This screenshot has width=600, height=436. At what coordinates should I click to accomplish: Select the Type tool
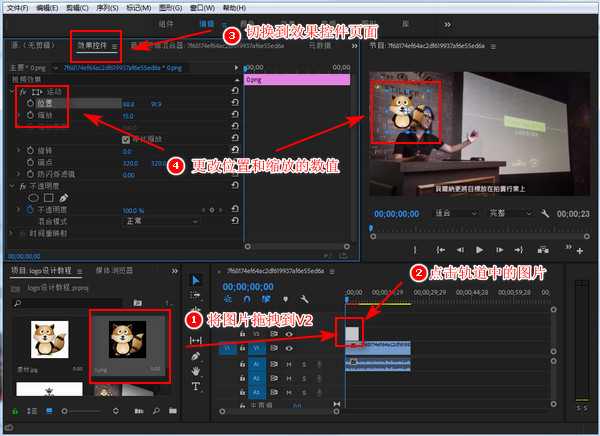click(196, 386)
